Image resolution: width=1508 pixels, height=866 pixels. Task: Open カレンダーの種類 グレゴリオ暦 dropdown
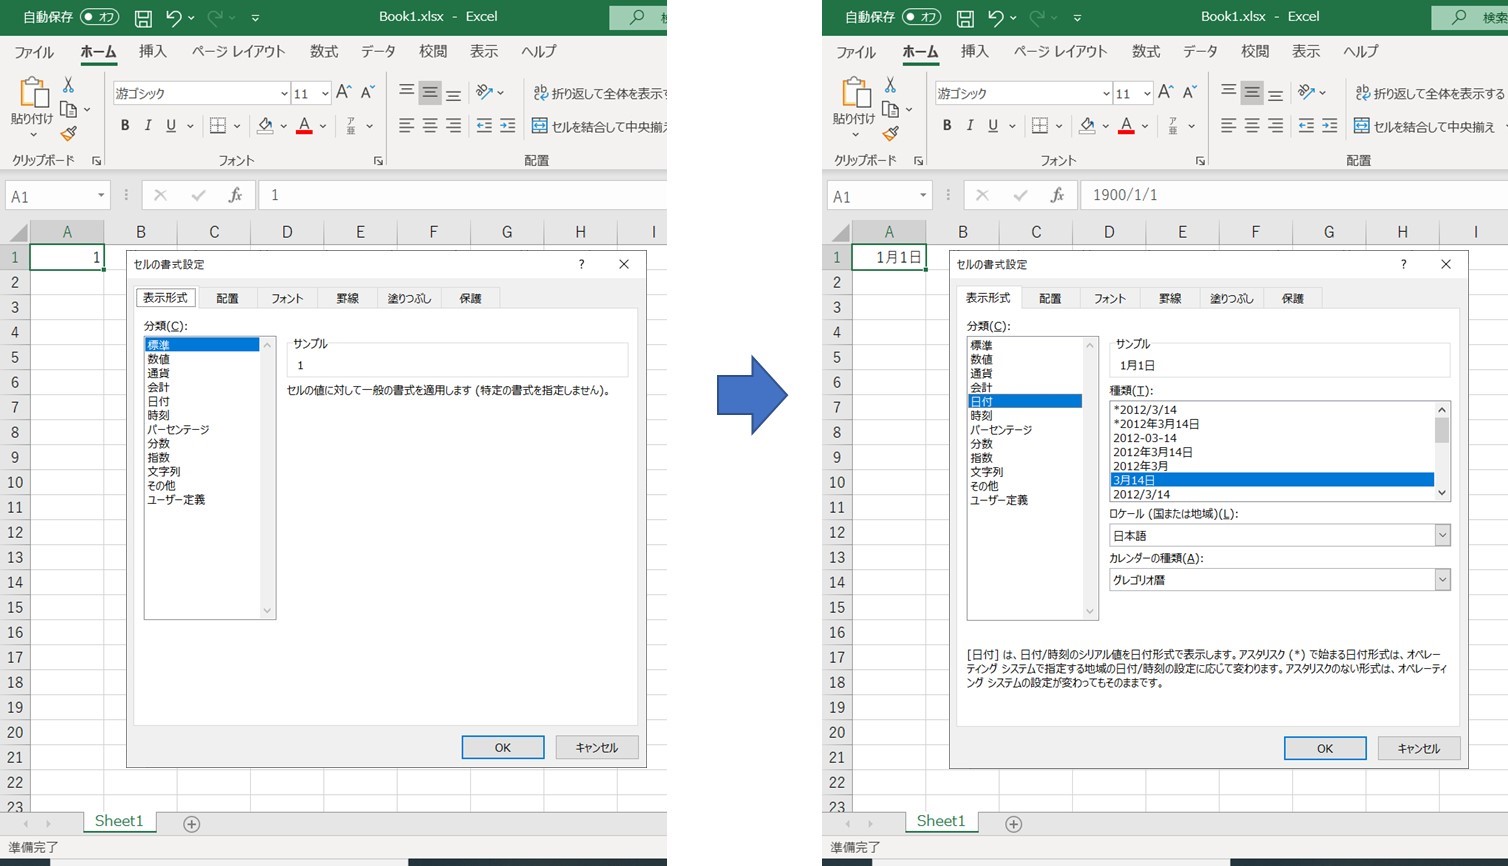tap(1442, 579)
